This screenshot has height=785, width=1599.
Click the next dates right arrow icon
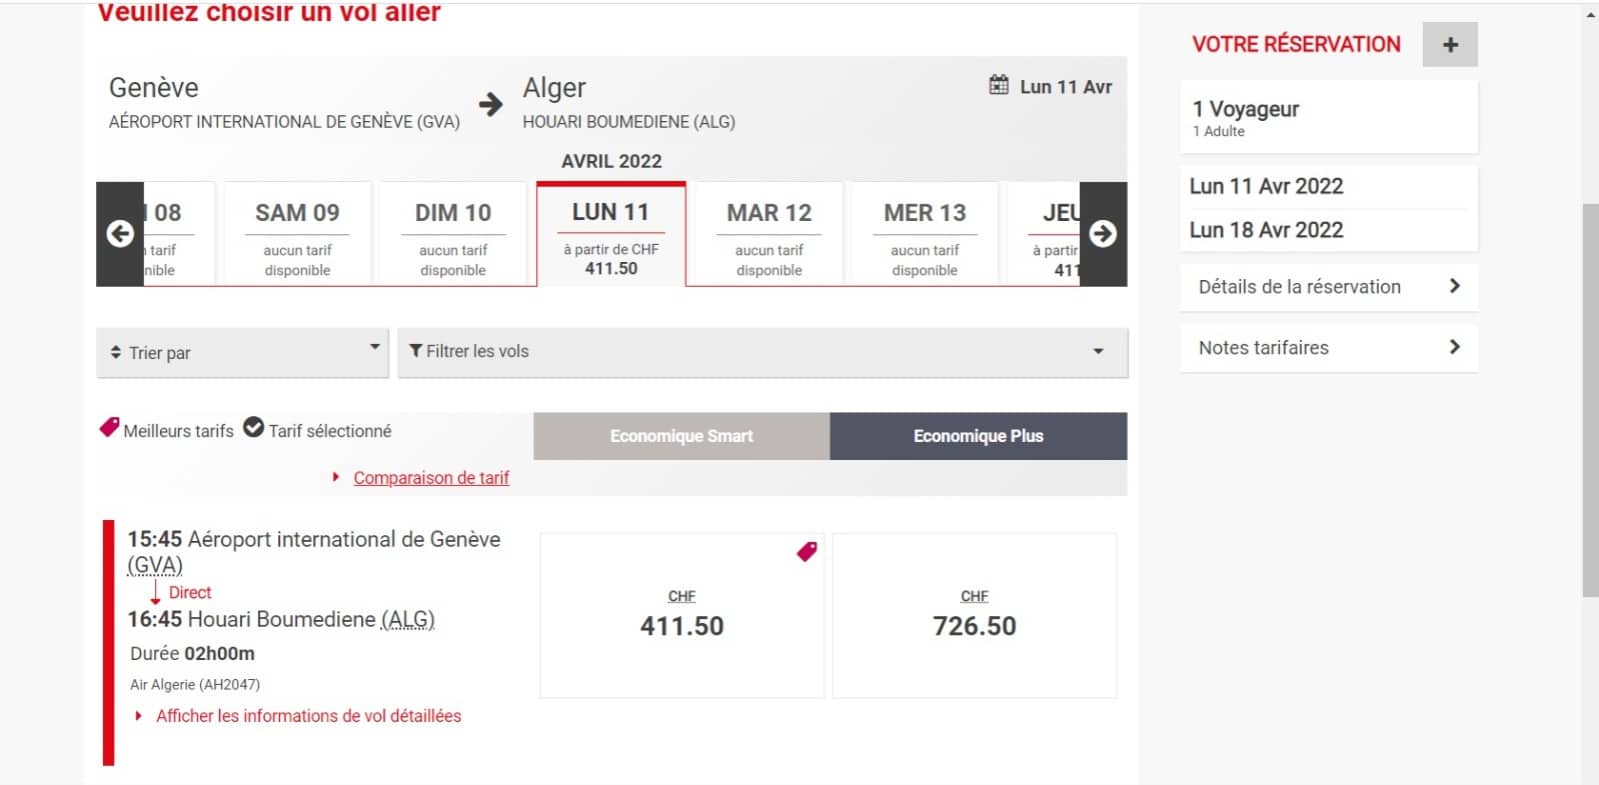click(x=1103, y=234)
